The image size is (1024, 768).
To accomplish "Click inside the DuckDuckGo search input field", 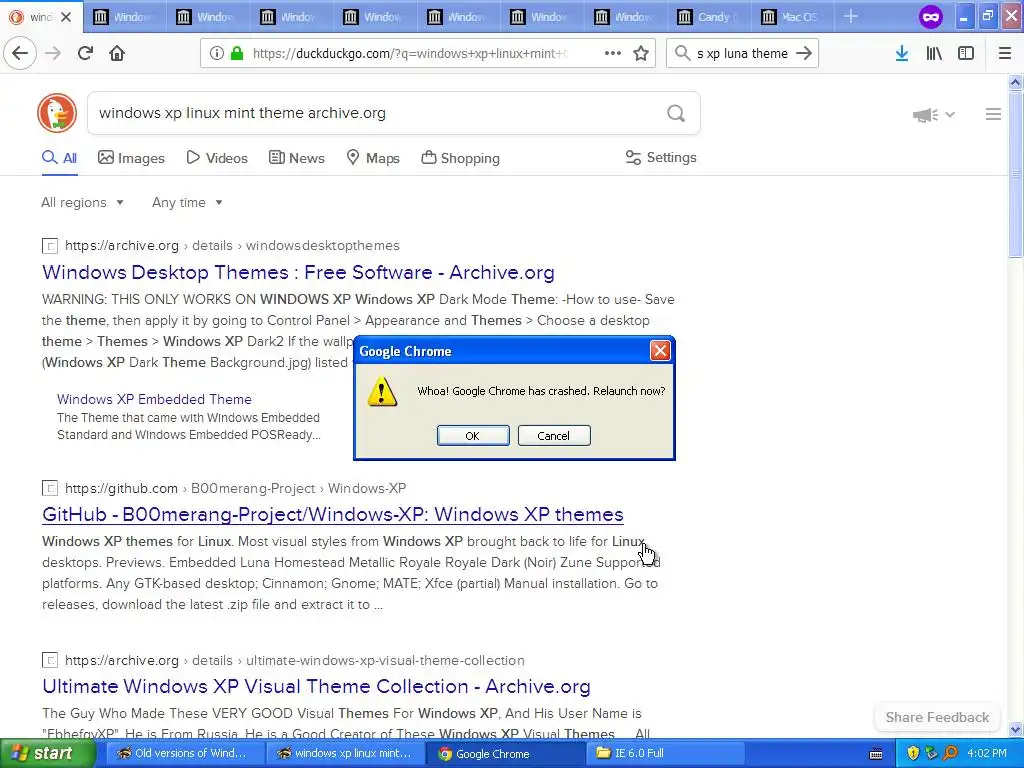I will point(376,113).
